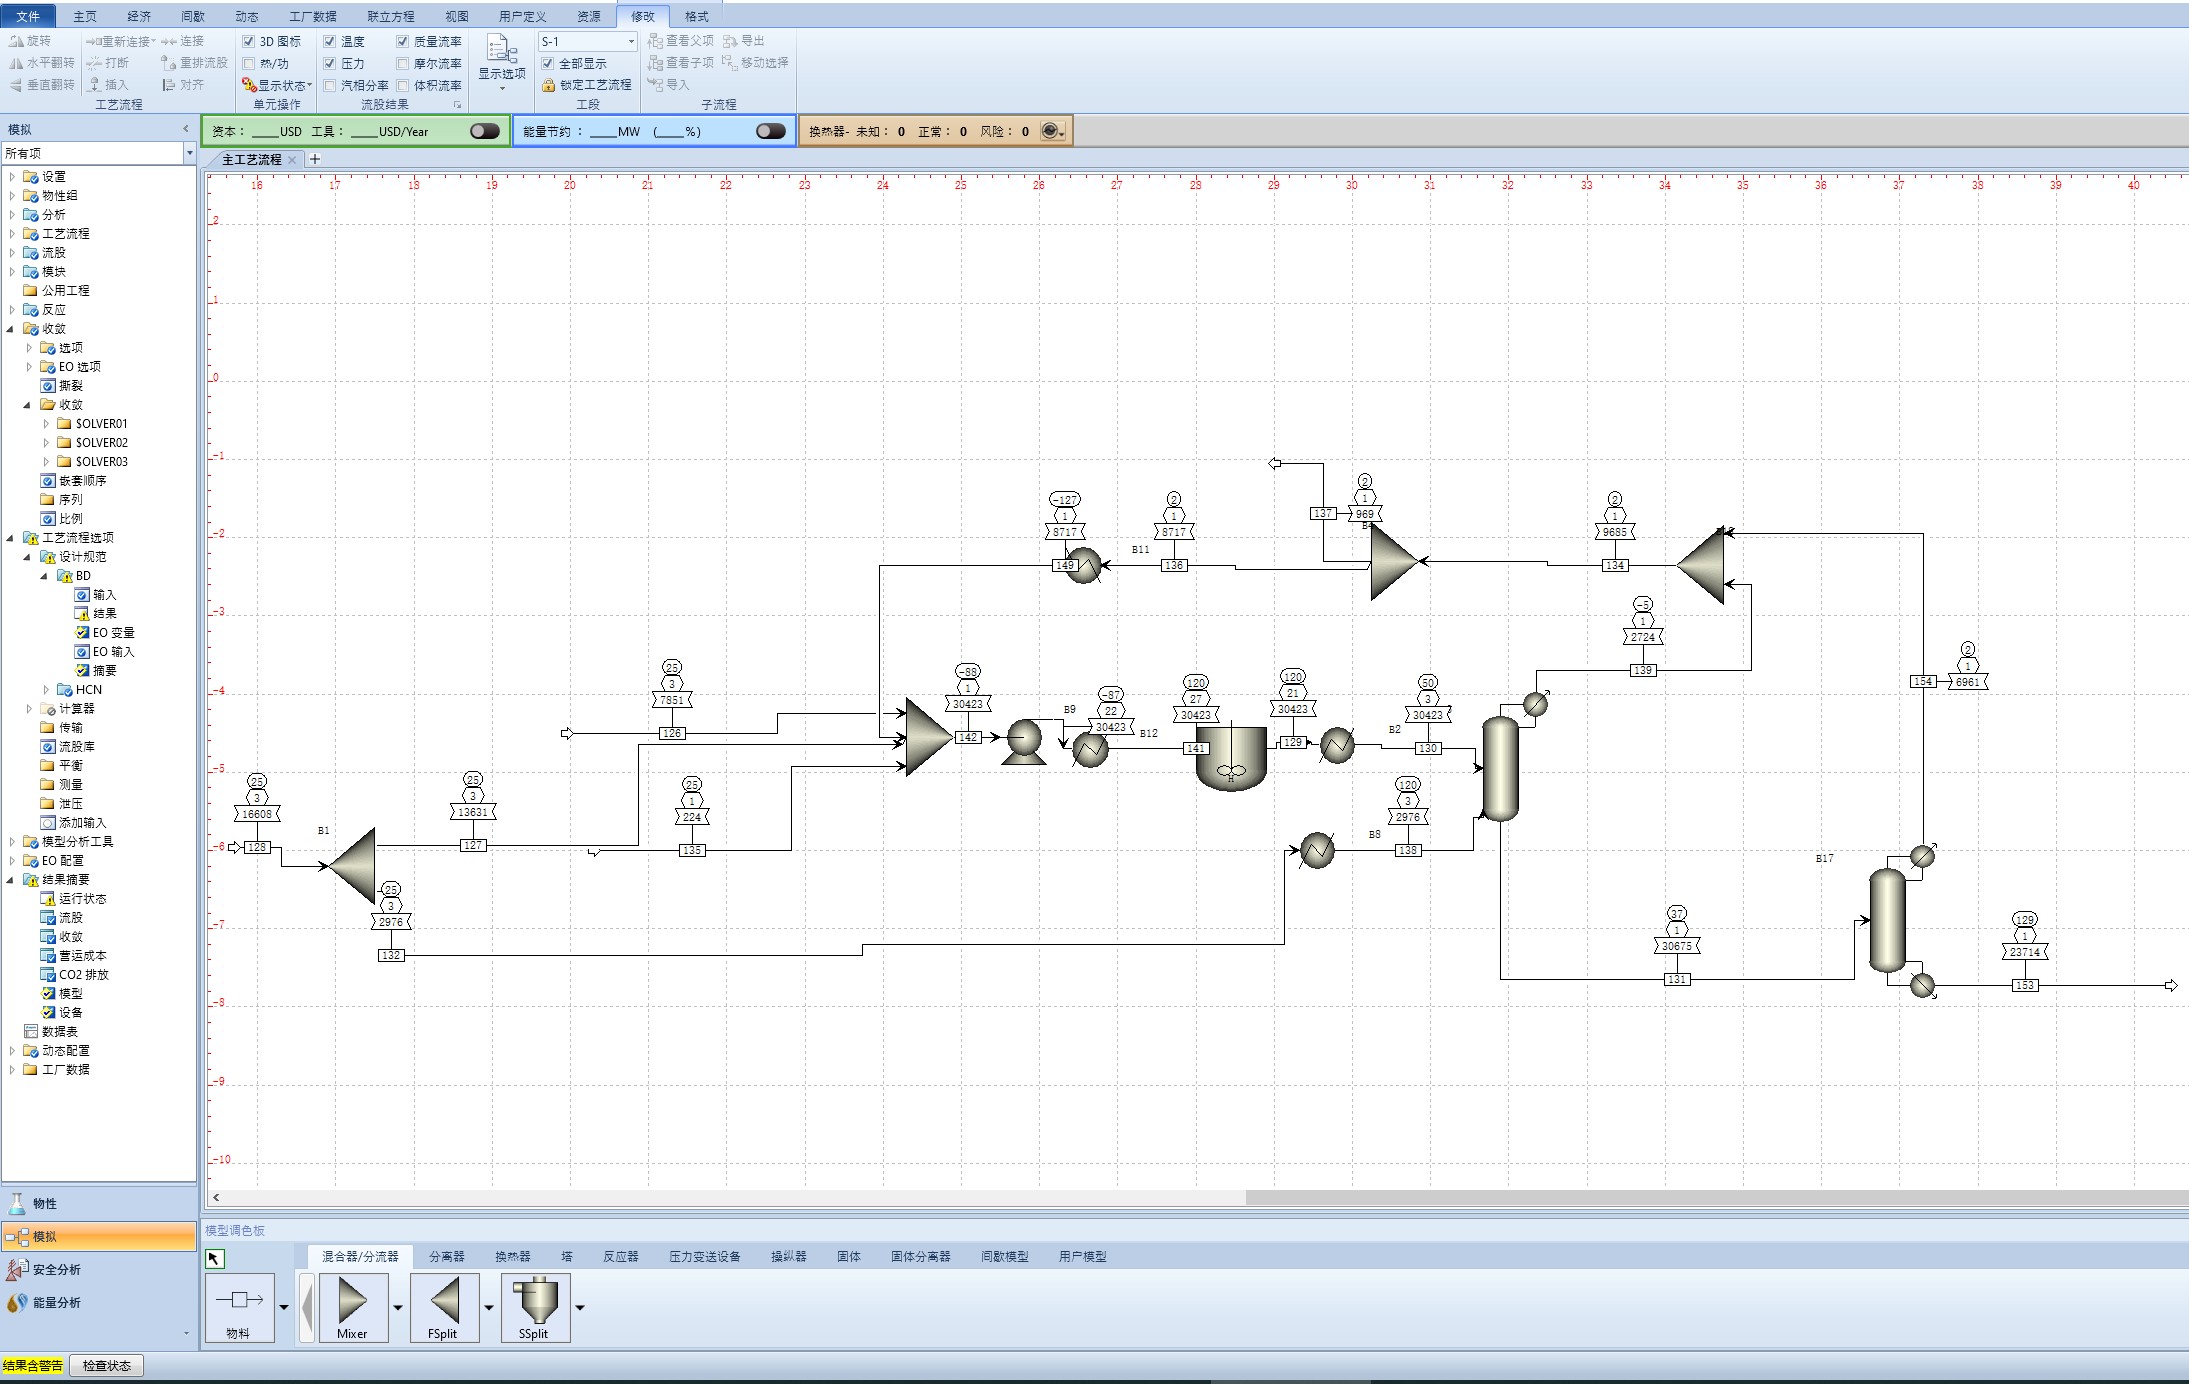The width and height of the screenshot is (2189, 1384).
Task: Switch to the 经济 ribbon tab
Action: (139, 16)
